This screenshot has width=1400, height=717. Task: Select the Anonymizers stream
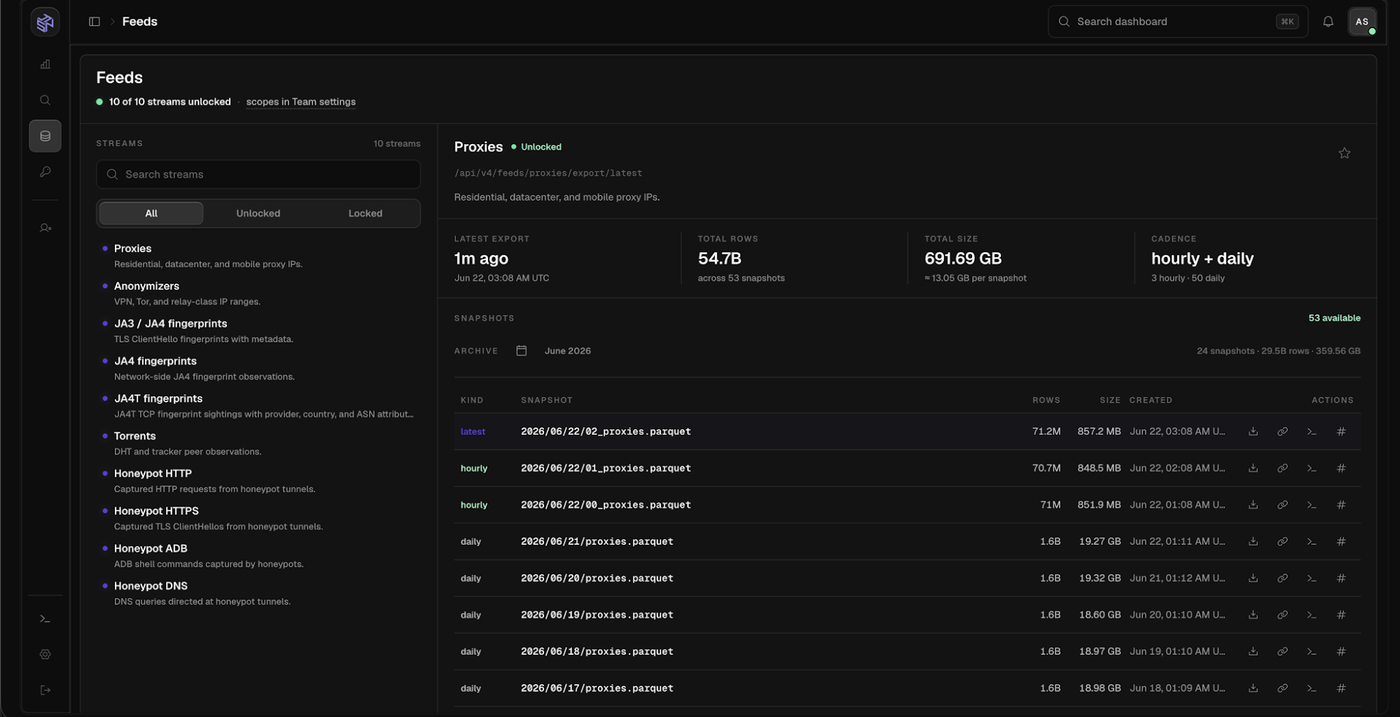coord(258,293)
